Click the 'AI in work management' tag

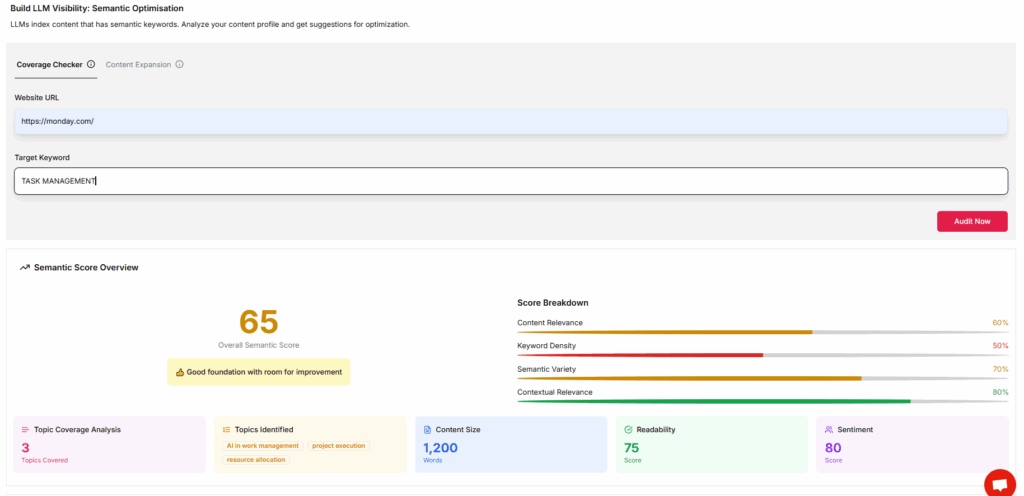[x=262, y=445]
